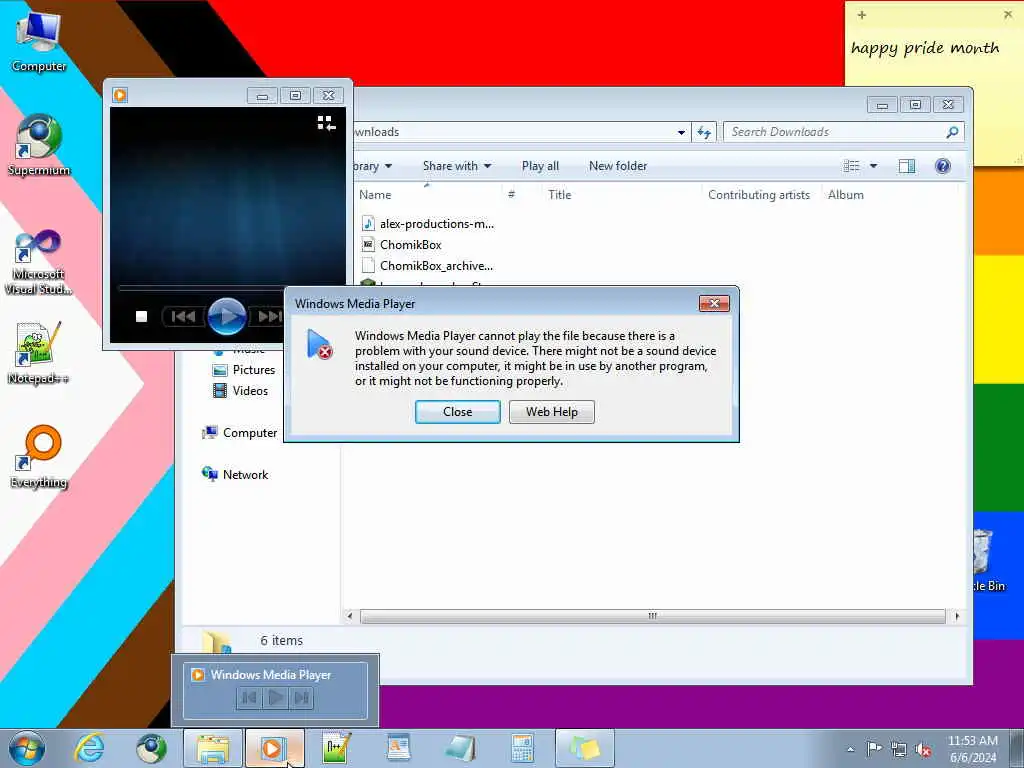Click the Notepad icon on the taskbar
The width and height of the screenshot is (1024, 768).
(x=460, y=748)
